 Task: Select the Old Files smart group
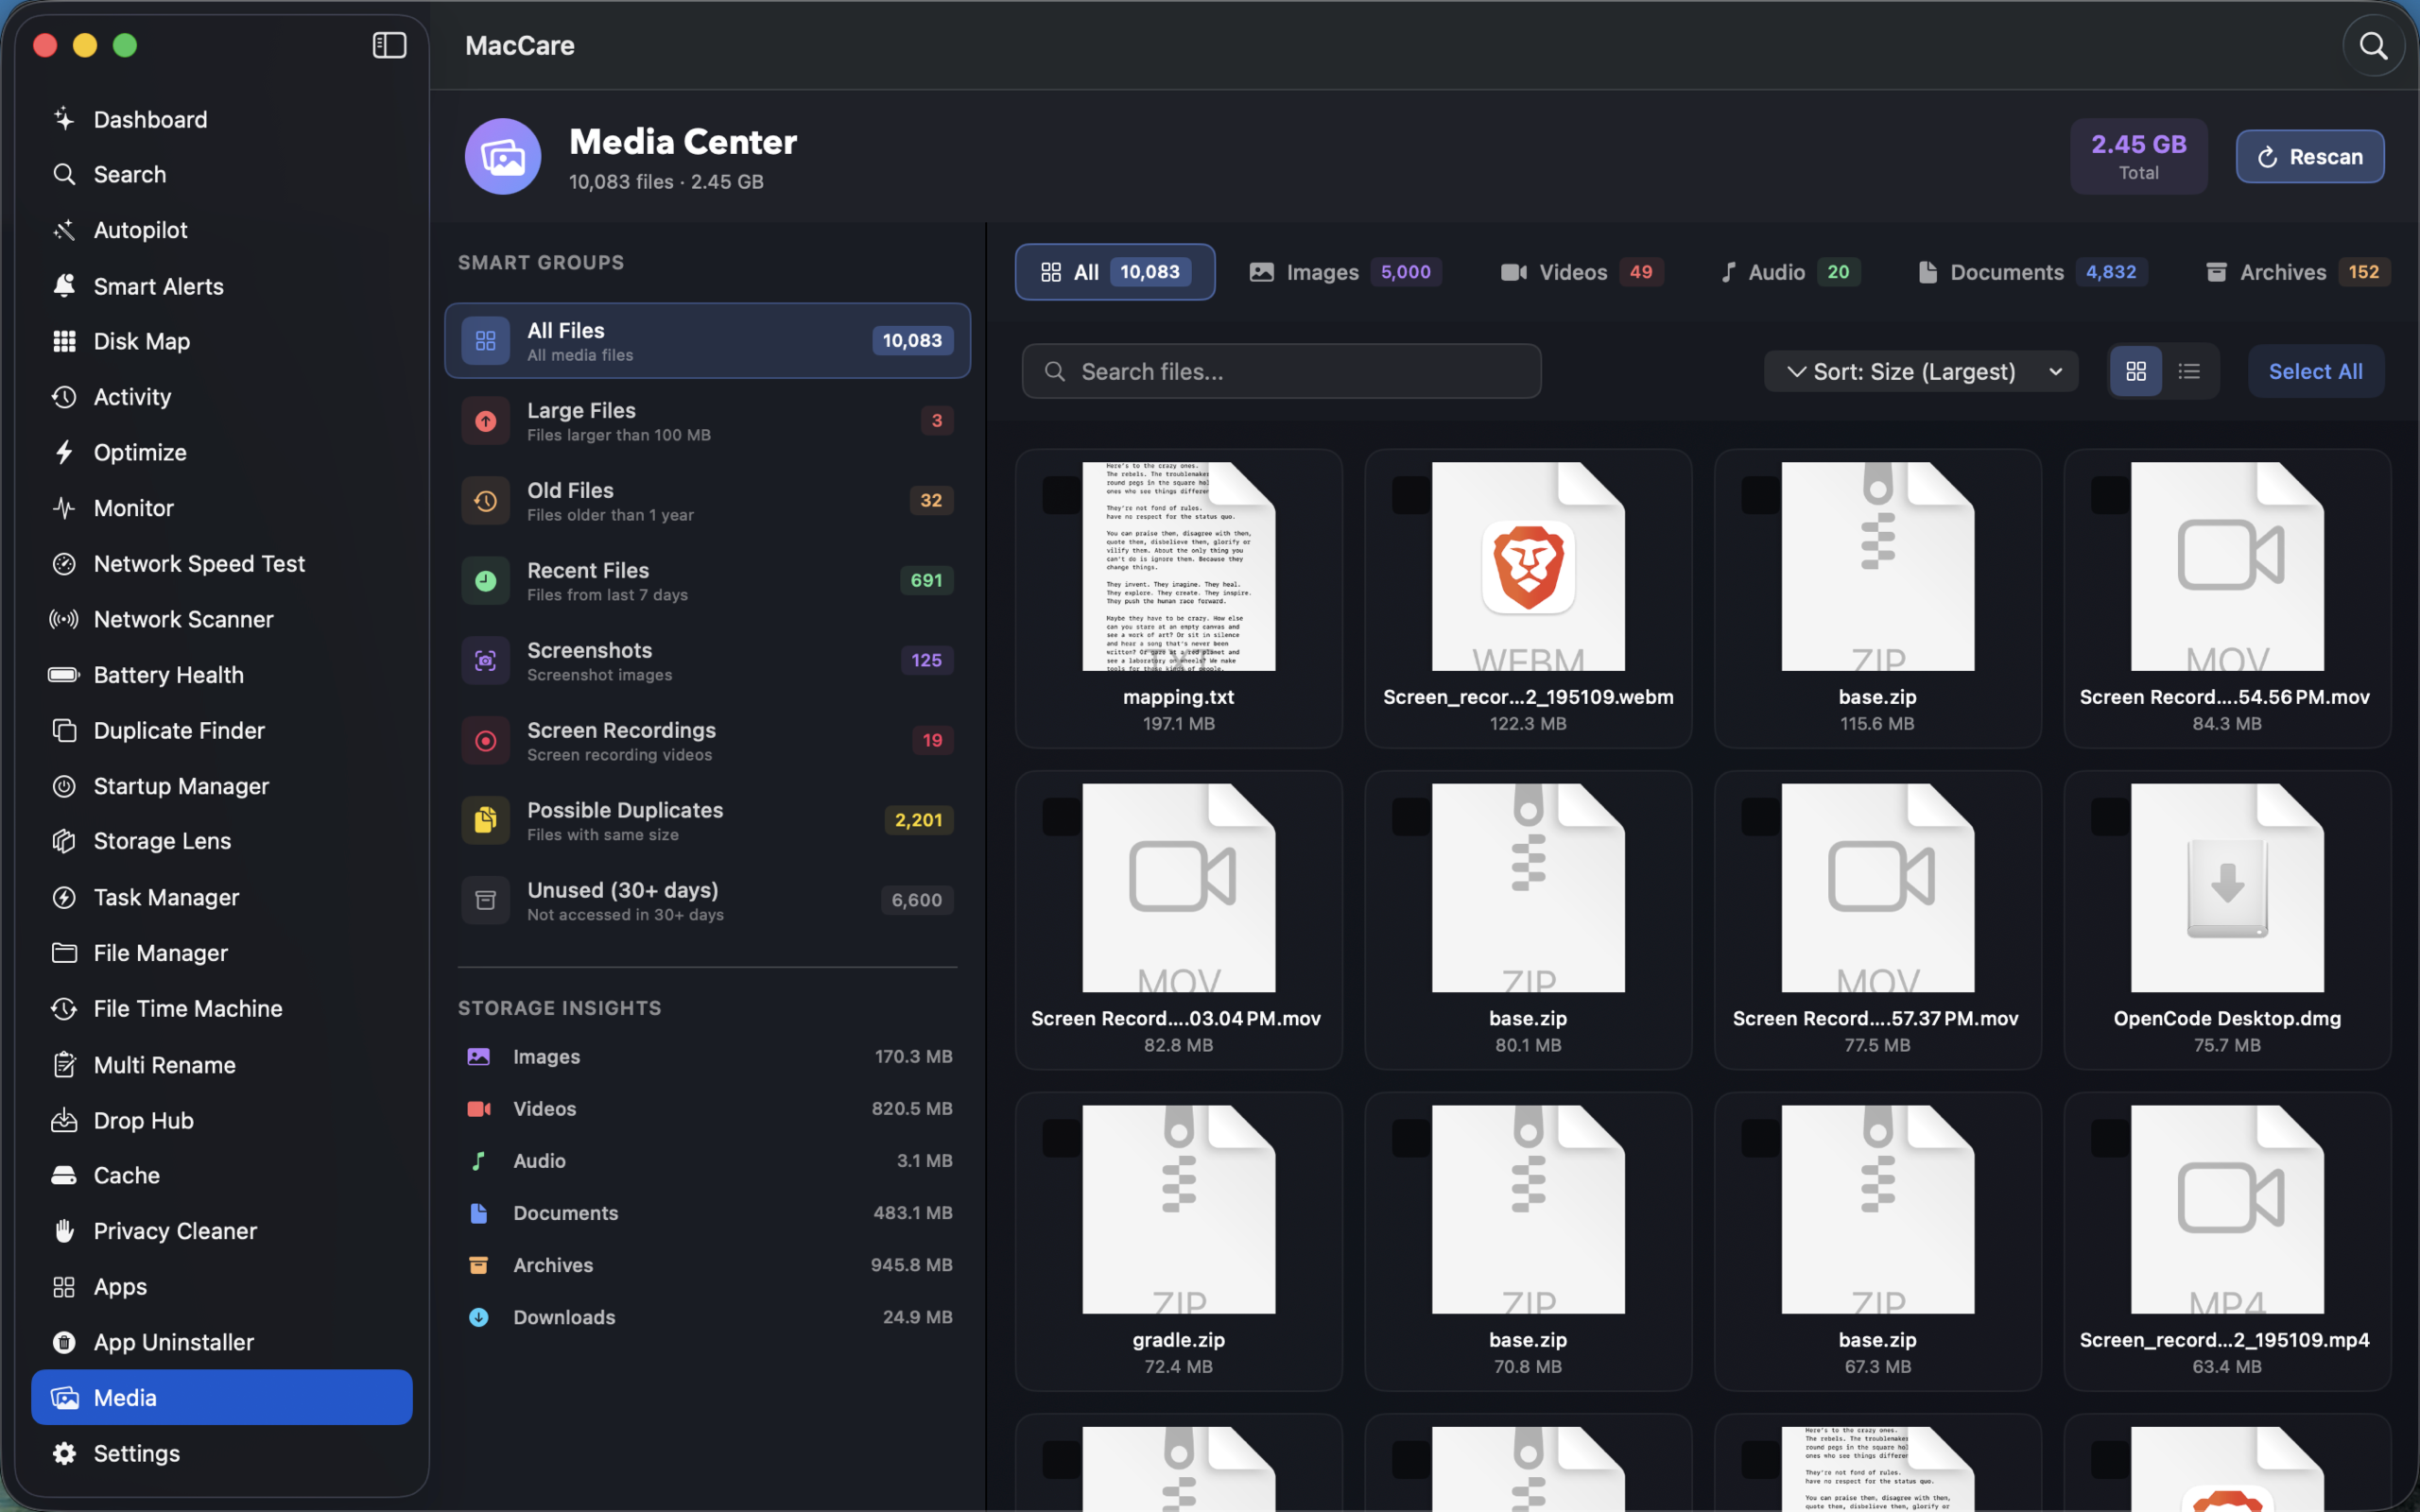[x=707, y=500]
